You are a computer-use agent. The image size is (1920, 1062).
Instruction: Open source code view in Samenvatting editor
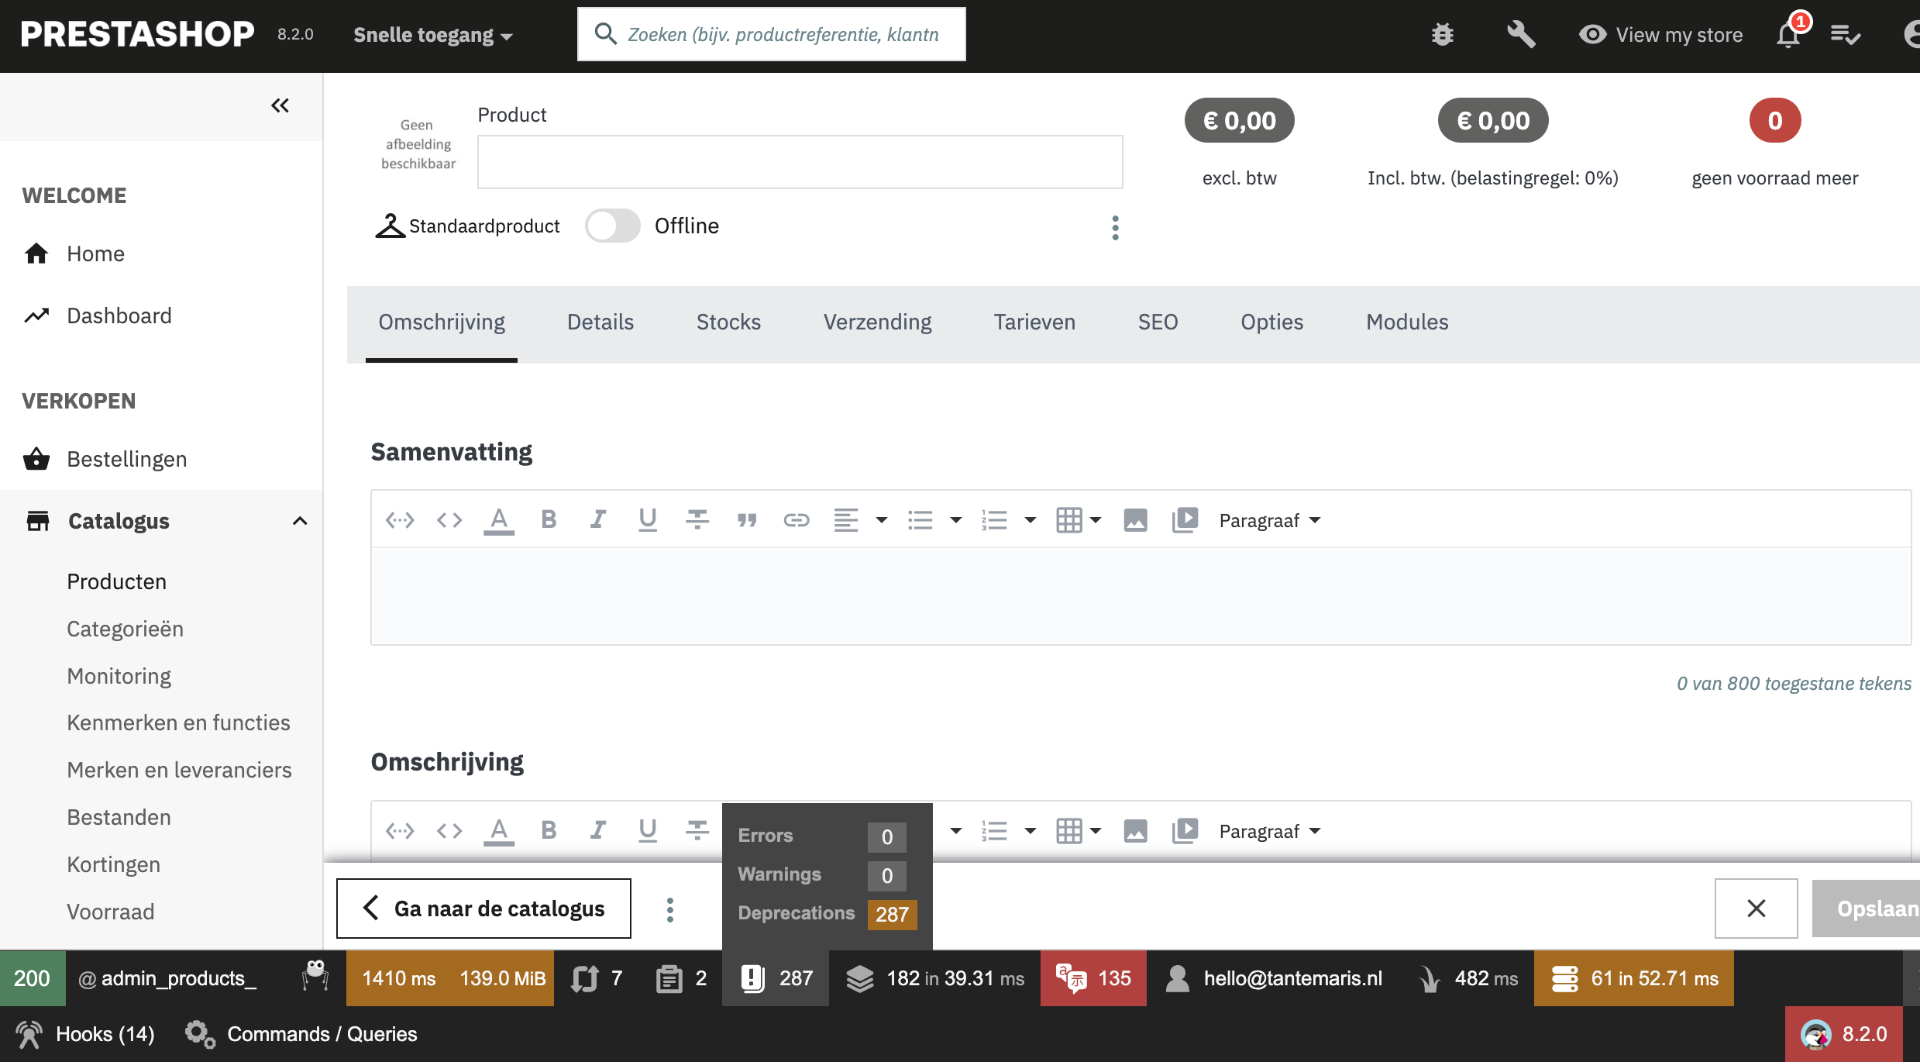[x=449, y=520]
